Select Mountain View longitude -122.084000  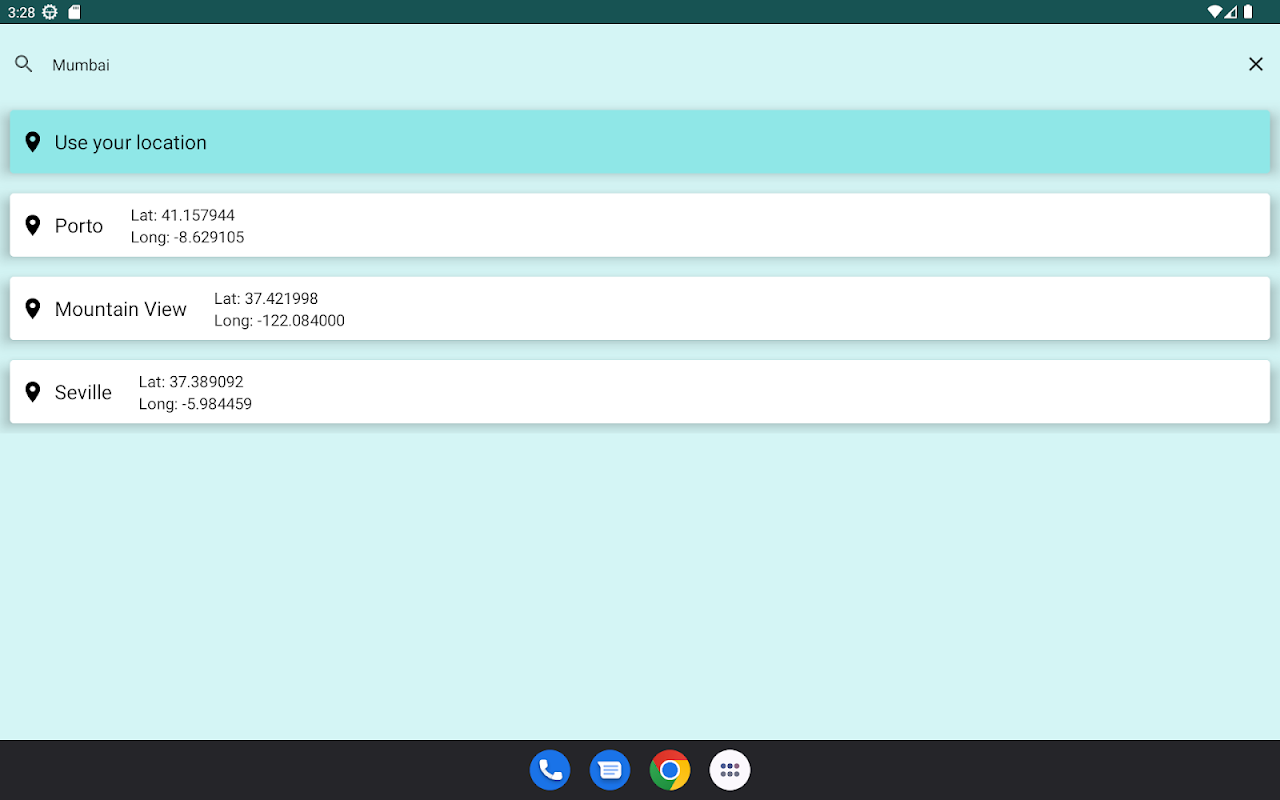point(280,320)
